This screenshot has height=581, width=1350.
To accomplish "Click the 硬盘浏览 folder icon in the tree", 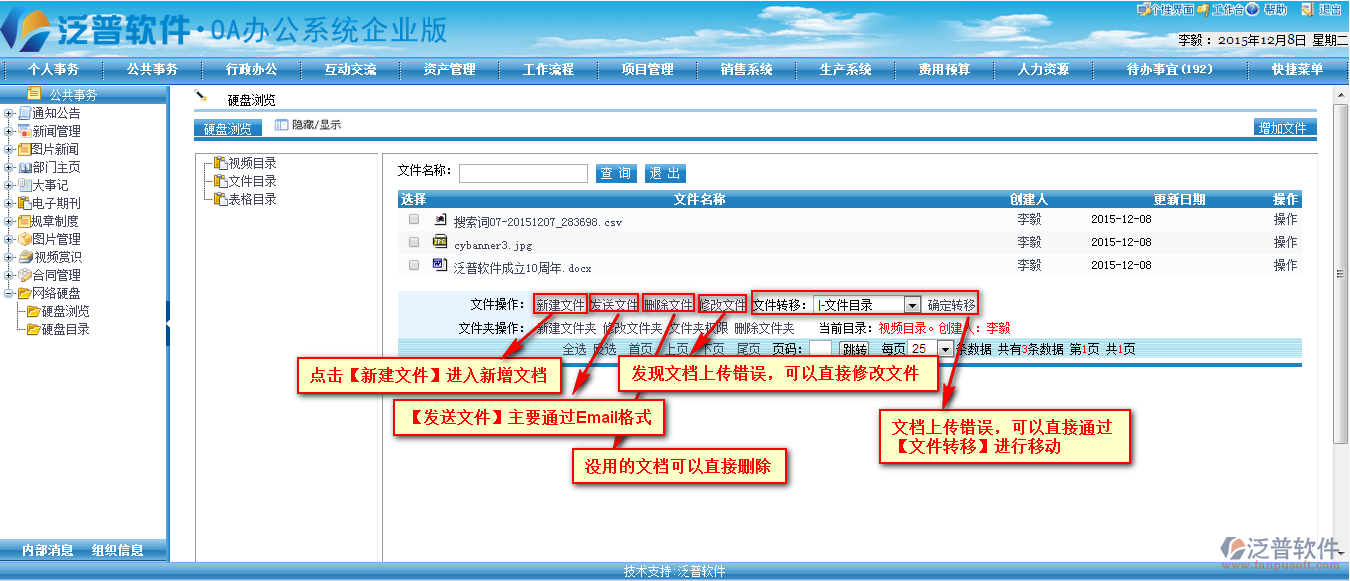I will tap(33, 311).
